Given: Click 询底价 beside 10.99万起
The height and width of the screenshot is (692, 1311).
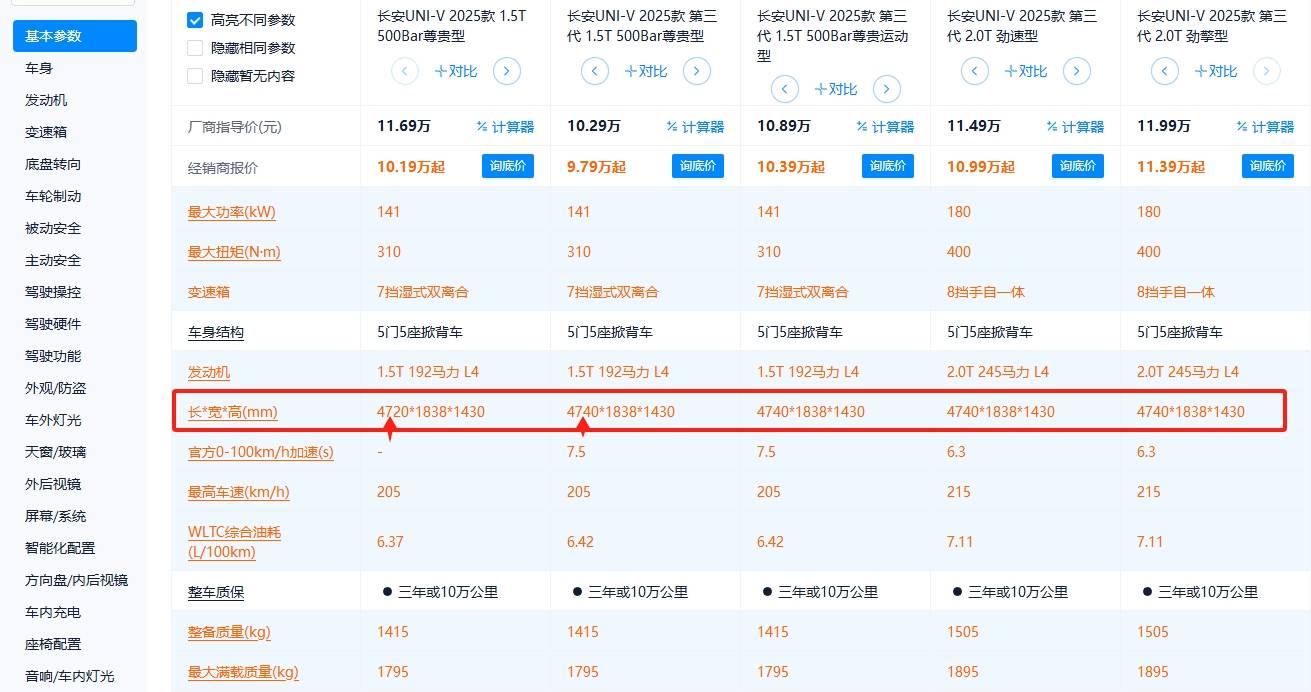Looking at the screenshot, I should point(1078,166).
